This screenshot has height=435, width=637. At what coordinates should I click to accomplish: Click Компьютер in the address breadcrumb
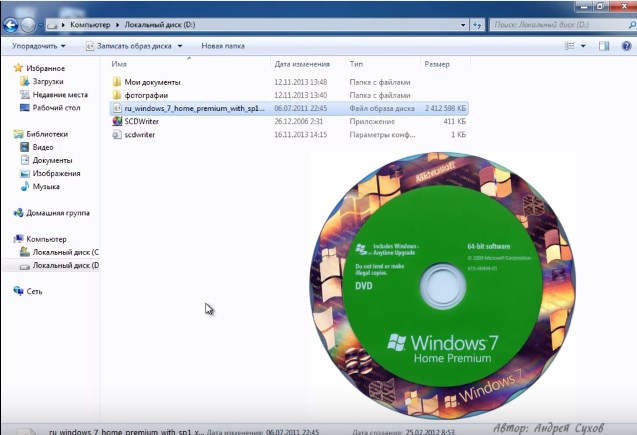90,25
